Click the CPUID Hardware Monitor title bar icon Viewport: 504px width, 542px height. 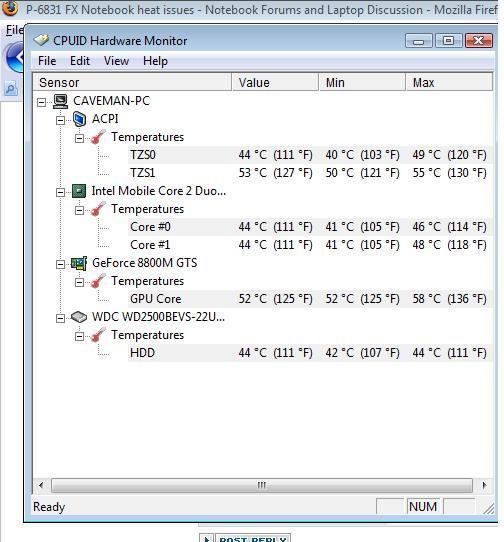[x=41, y=40]
